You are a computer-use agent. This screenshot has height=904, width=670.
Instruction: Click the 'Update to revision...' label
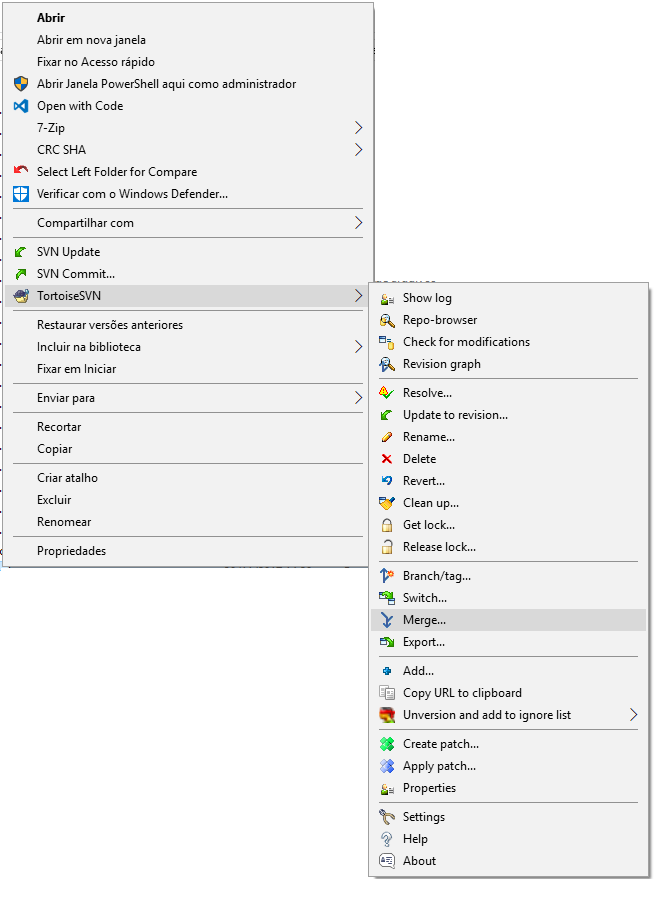[456, 415]
